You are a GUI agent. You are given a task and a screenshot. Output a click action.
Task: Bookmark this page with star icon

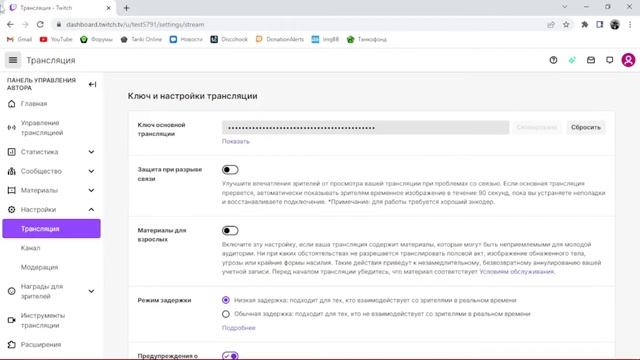pos(566,24)
